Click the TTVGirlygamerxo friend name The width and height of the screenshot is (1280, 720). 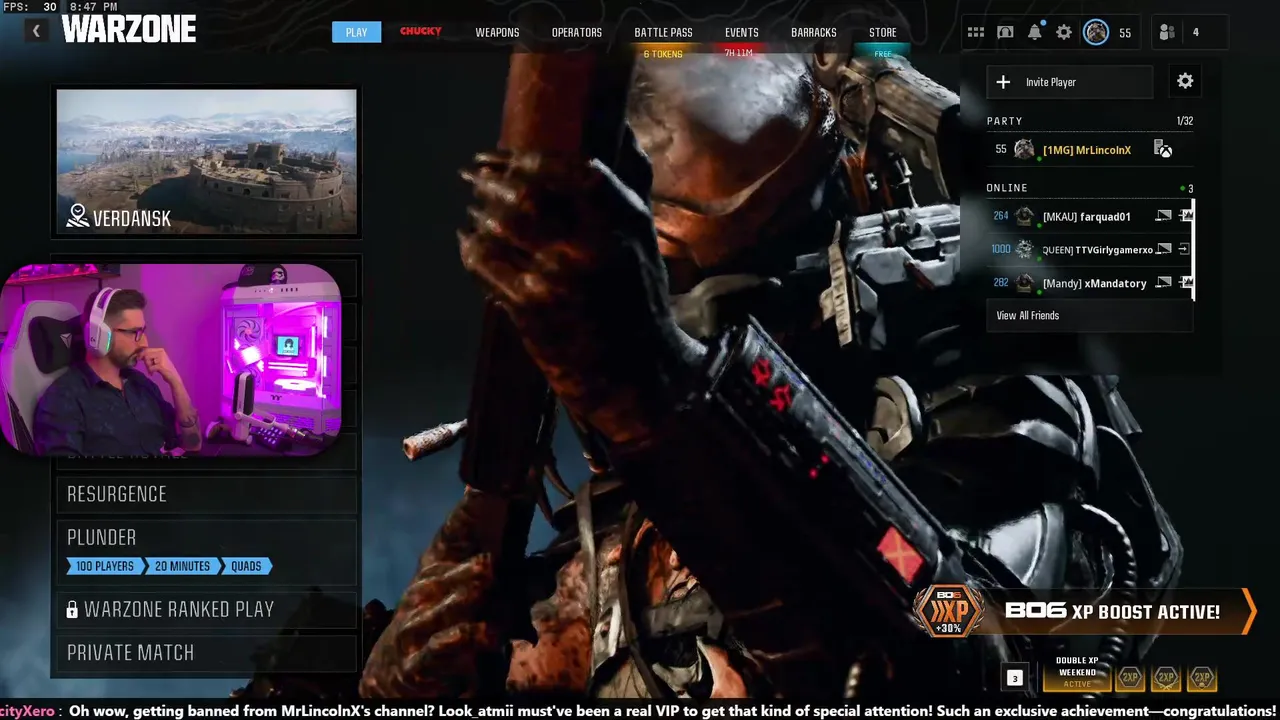pos(1114,250)
